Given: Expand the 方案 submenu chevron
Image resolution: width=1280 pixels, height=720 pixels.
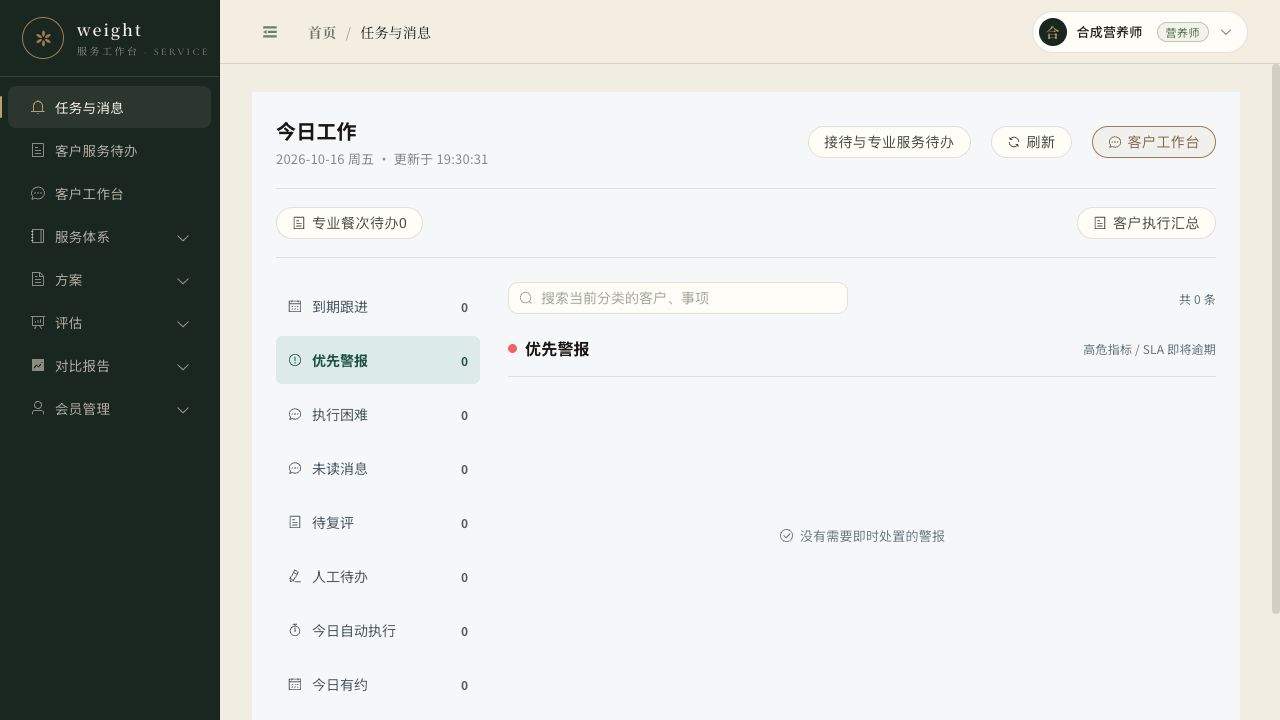Looking at the screenshot, I should click(x=183, y=280).
